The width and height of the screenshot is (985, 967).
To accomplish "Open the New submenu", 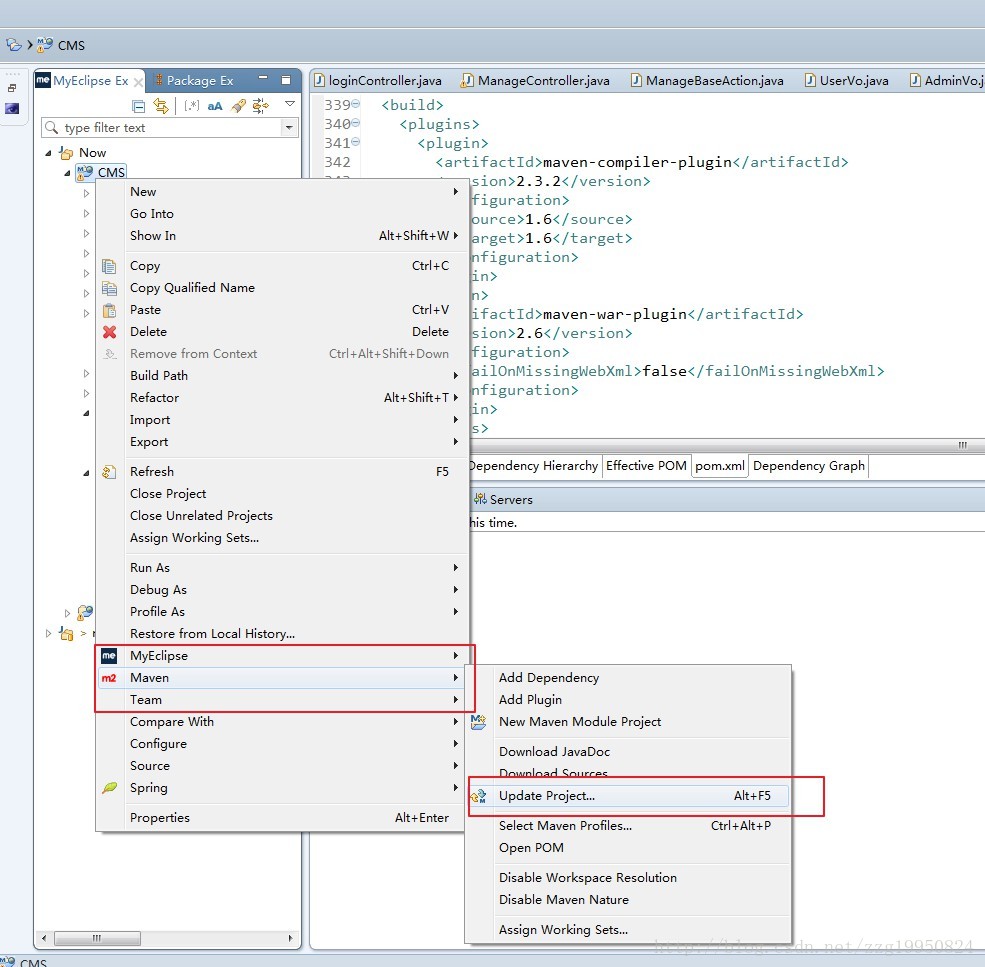I will (x=280, y=192).
